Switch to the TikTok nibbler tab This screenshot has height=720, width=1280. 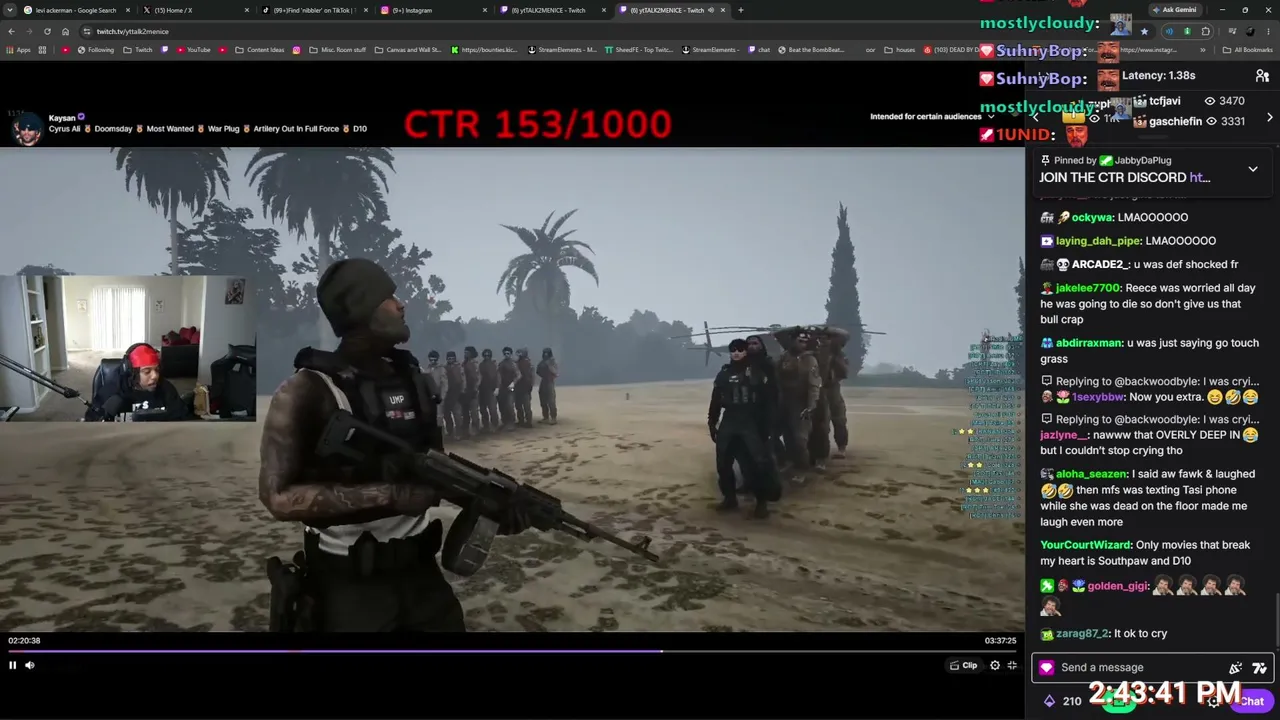(313, 10)
